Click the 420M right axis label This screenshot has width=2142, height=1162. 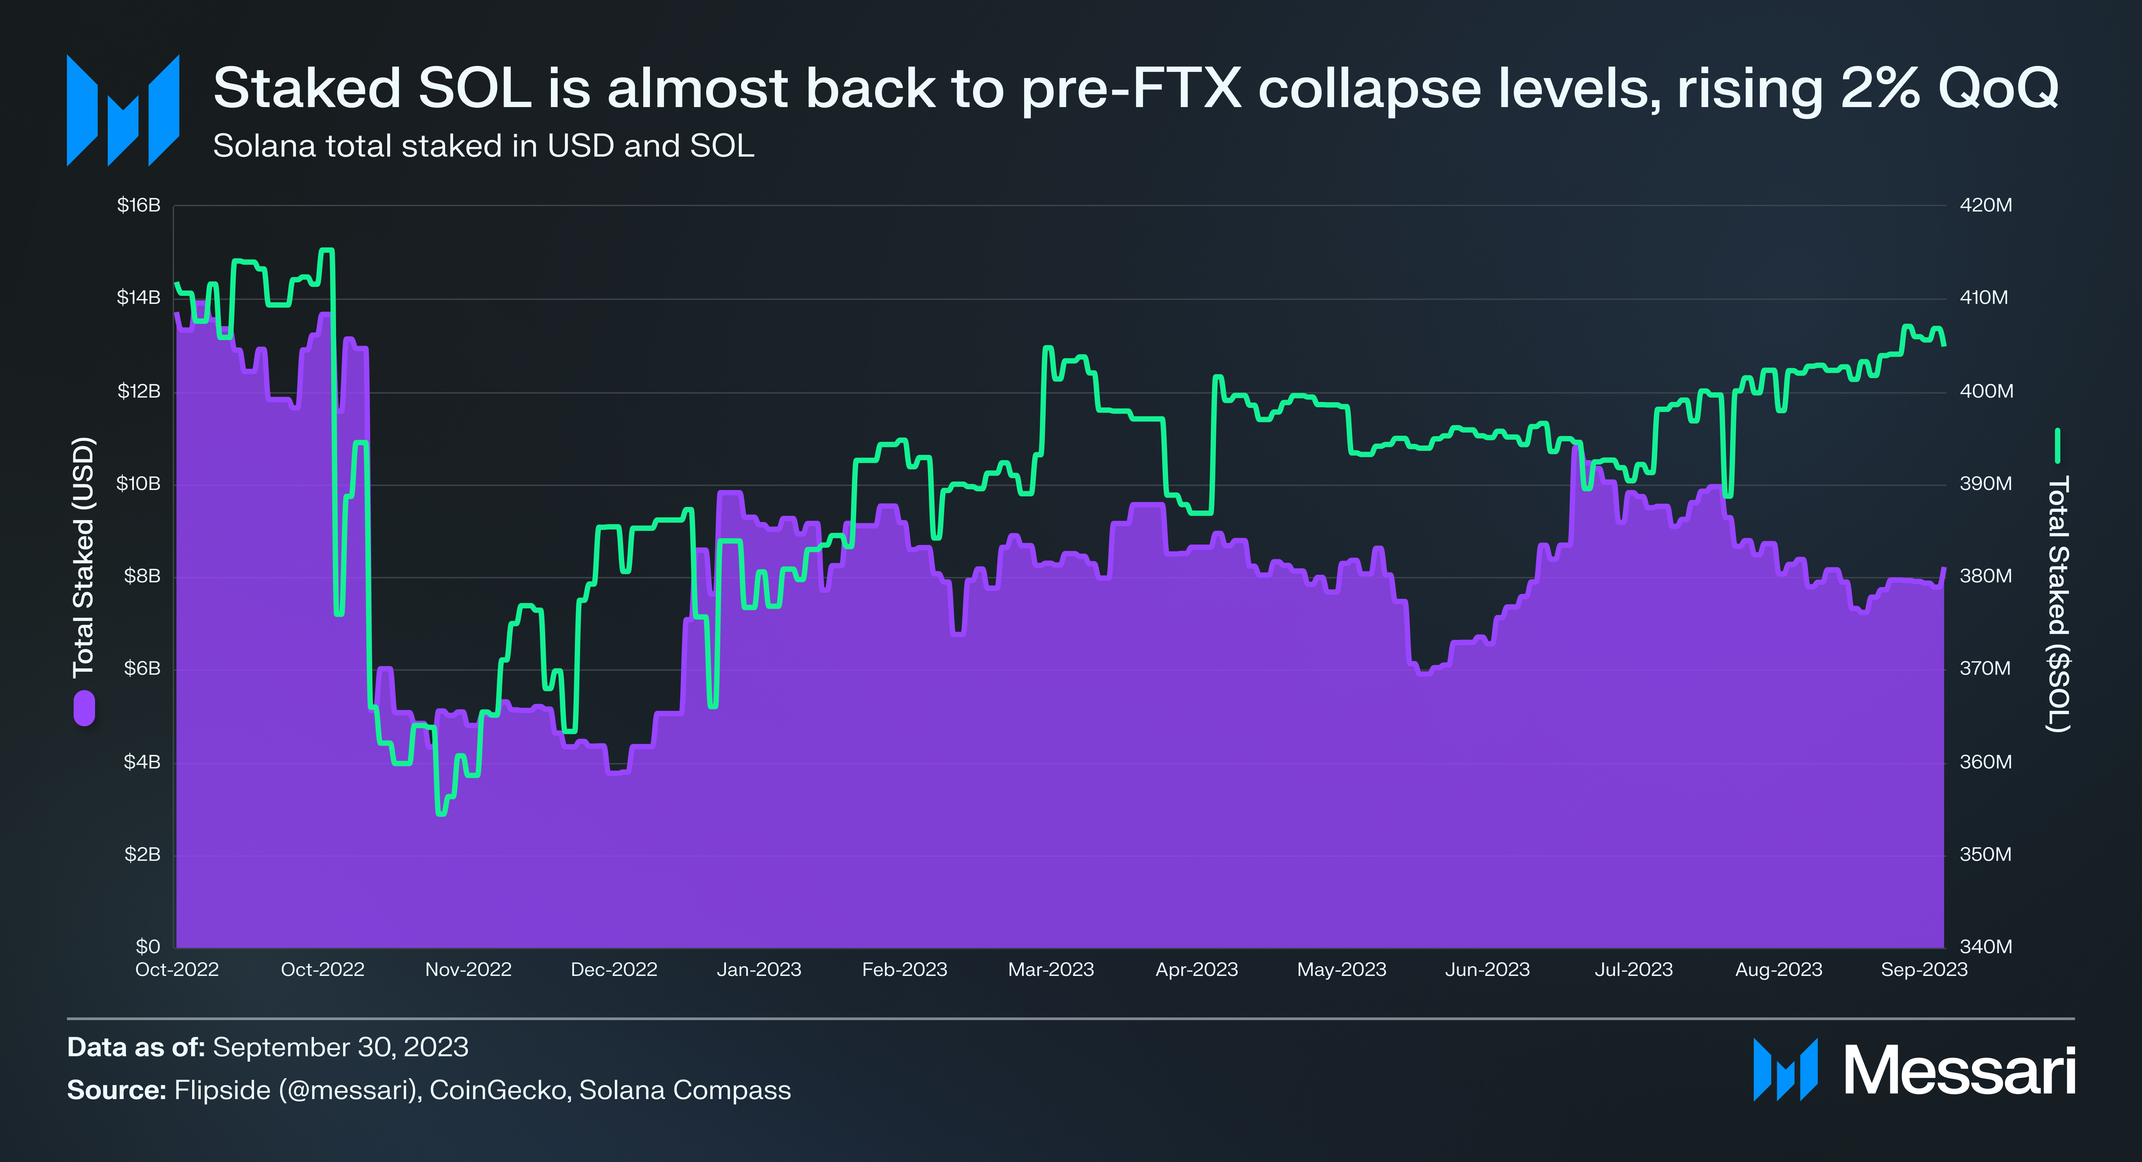pyautogui.click(x=1986, y=205)
